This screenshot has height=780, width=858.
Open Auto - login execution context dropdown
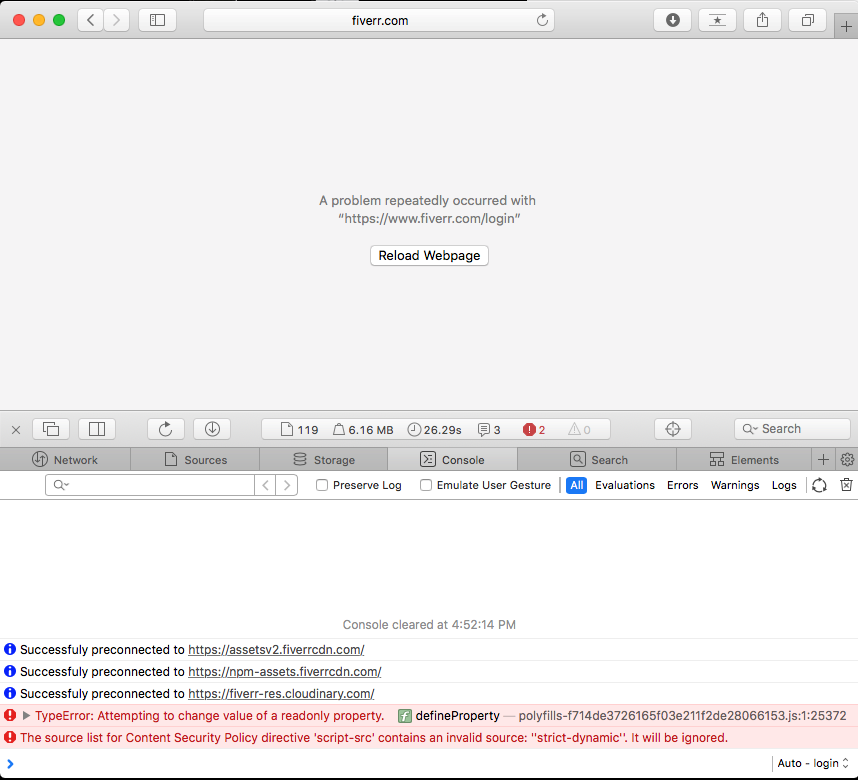[x=813, y=763]
